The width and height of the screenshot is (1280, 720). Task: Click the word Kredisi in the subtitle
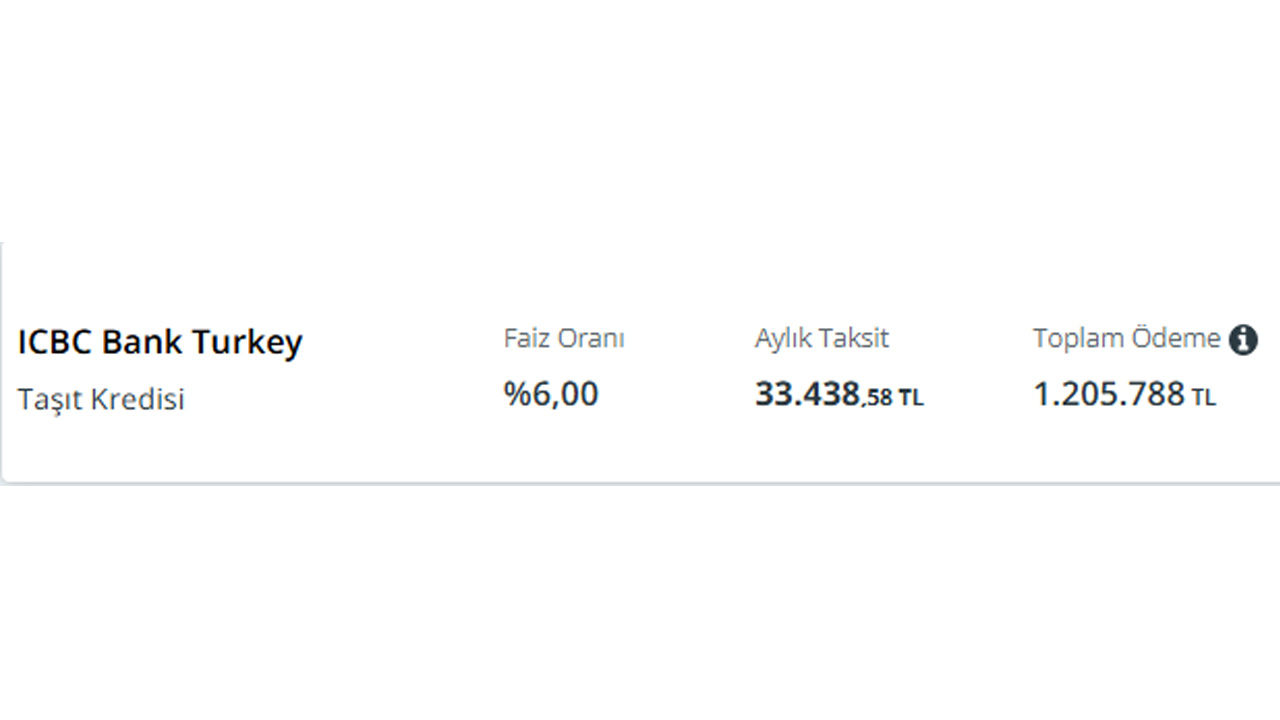click(138, 399)
